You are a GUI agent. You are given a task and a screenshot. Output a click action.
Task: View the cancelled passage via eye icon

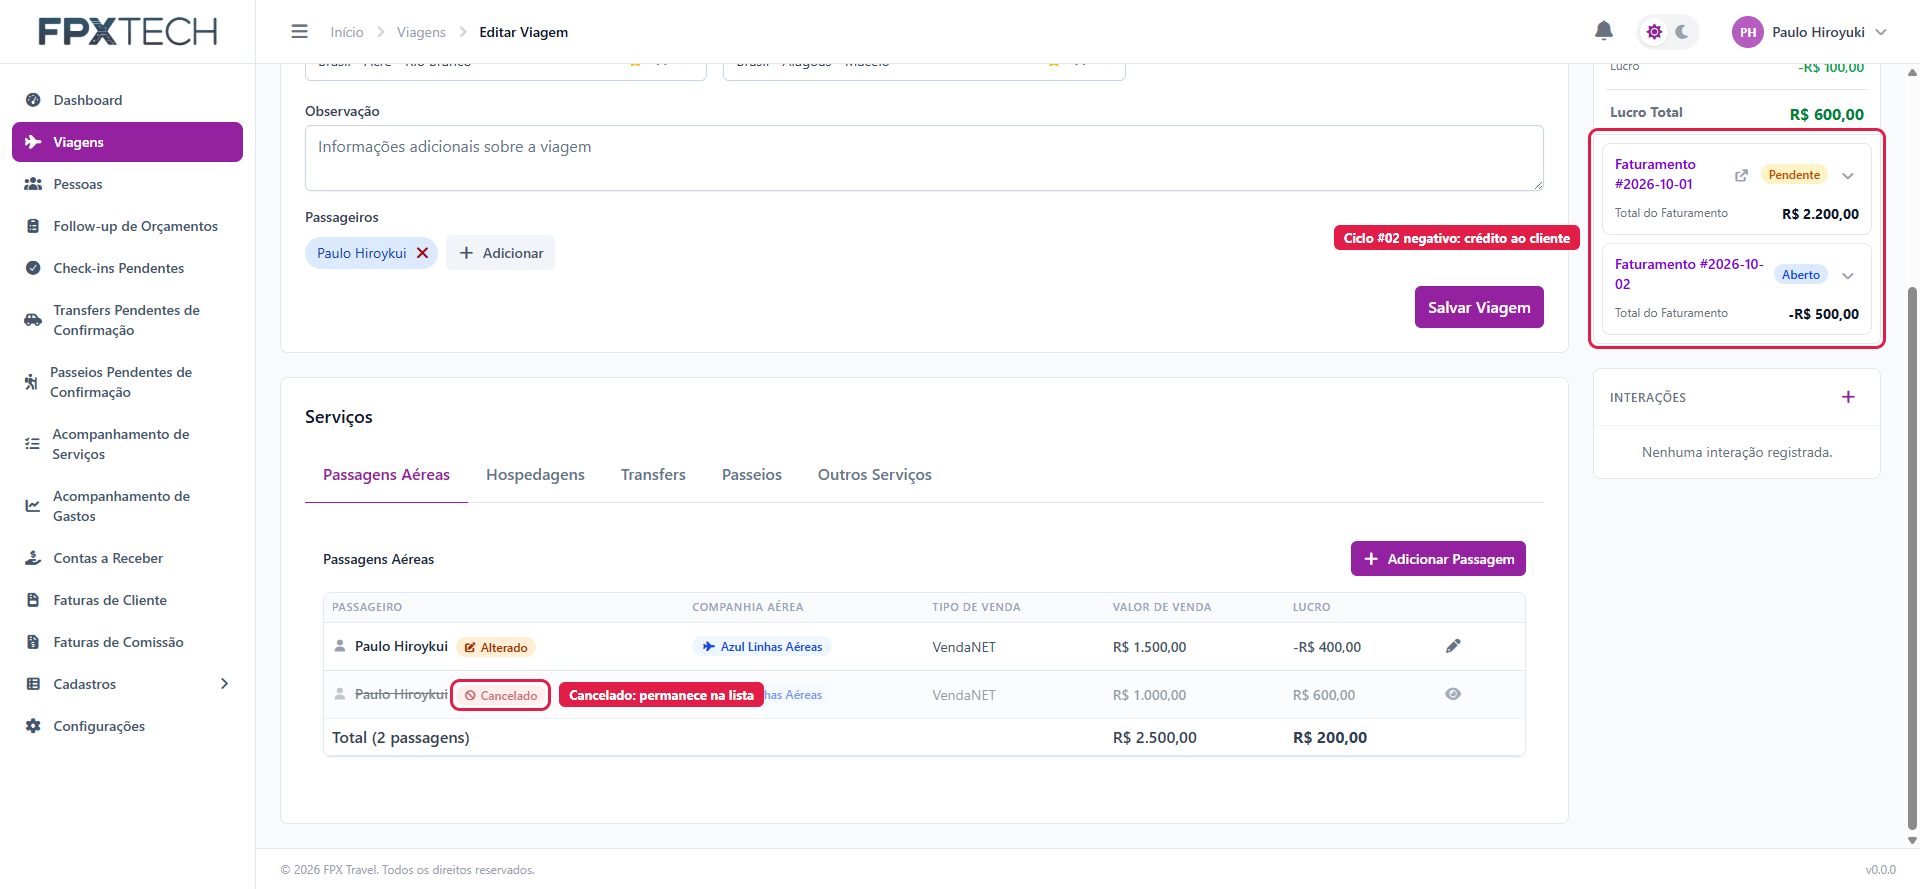(x=1453, y=694)
